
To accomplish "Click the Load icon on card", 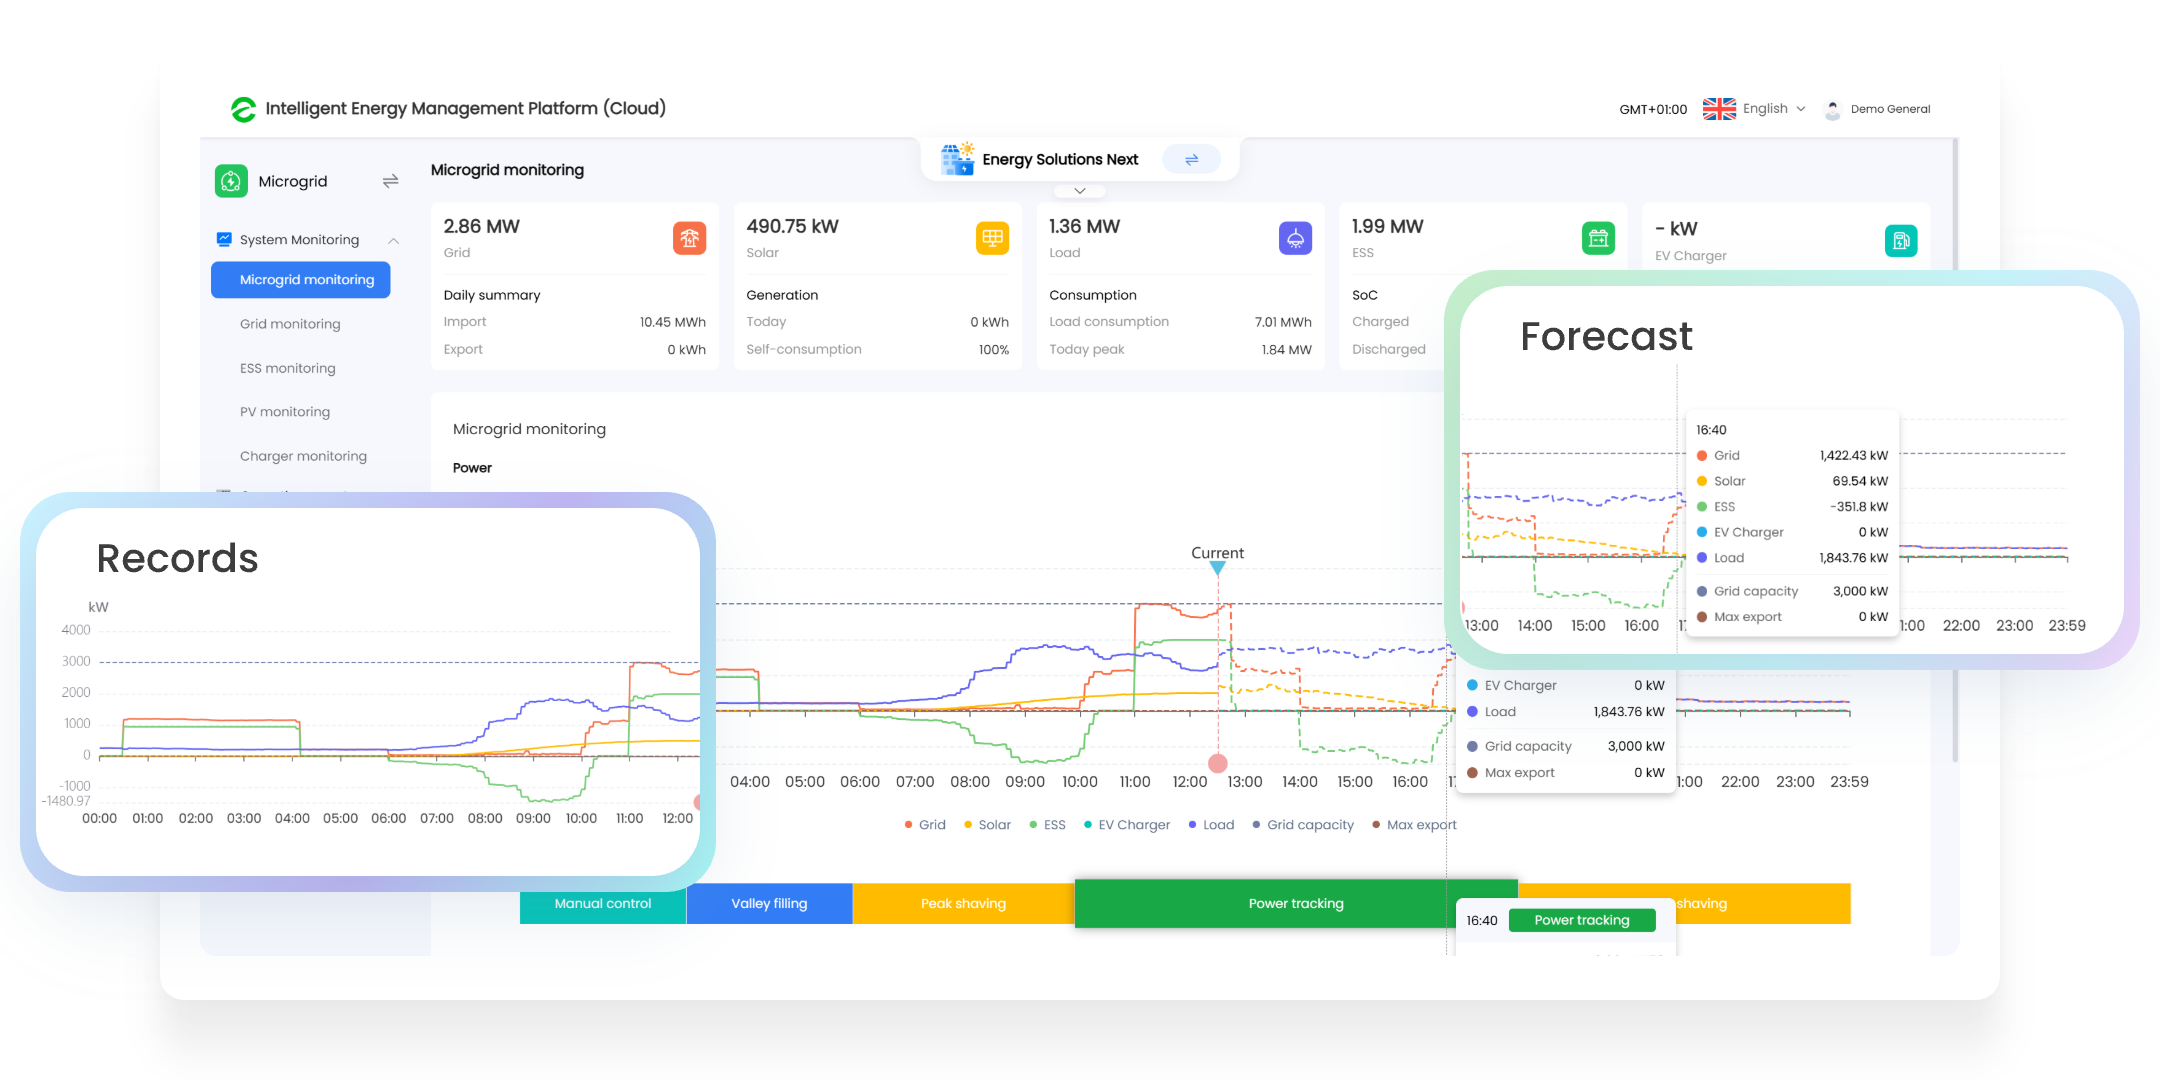I will tap(1296, 238).
